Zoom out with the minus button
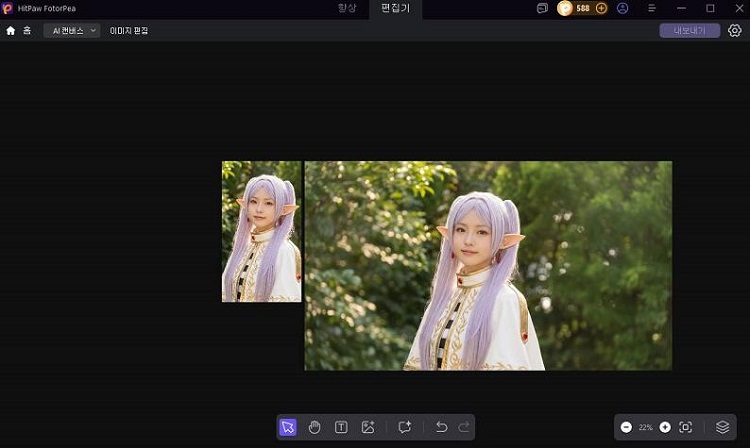Screen dimensions: 750x448 click(x=626, y=427)
